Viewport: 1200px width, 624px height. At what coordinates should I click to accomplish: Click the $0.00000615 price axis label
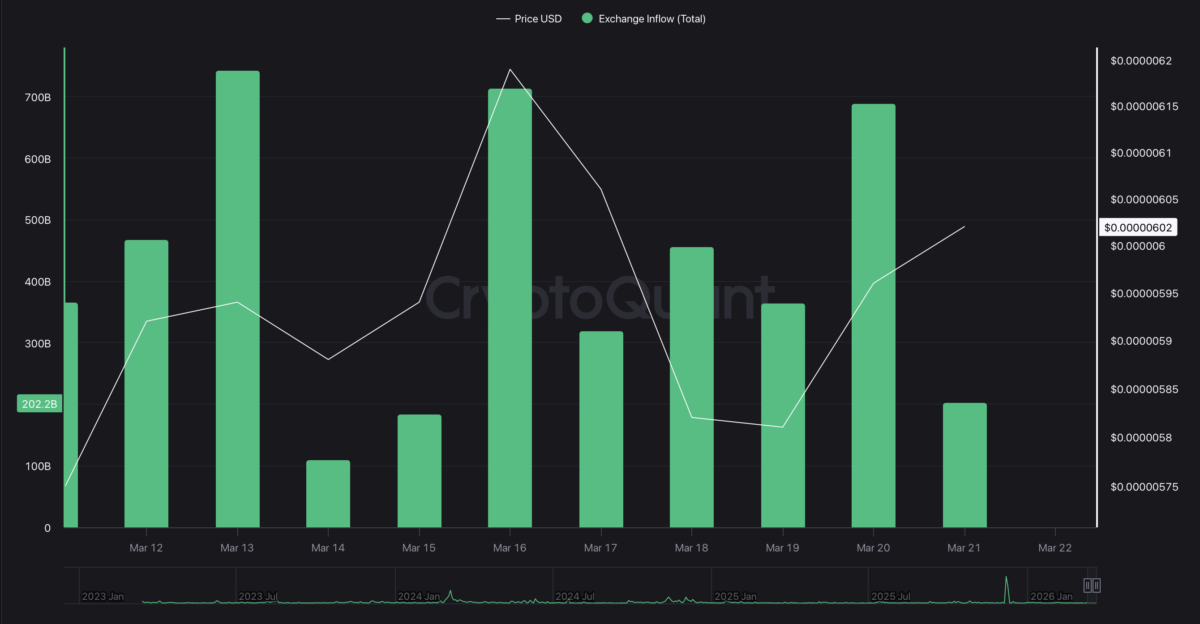(1144, 106)
